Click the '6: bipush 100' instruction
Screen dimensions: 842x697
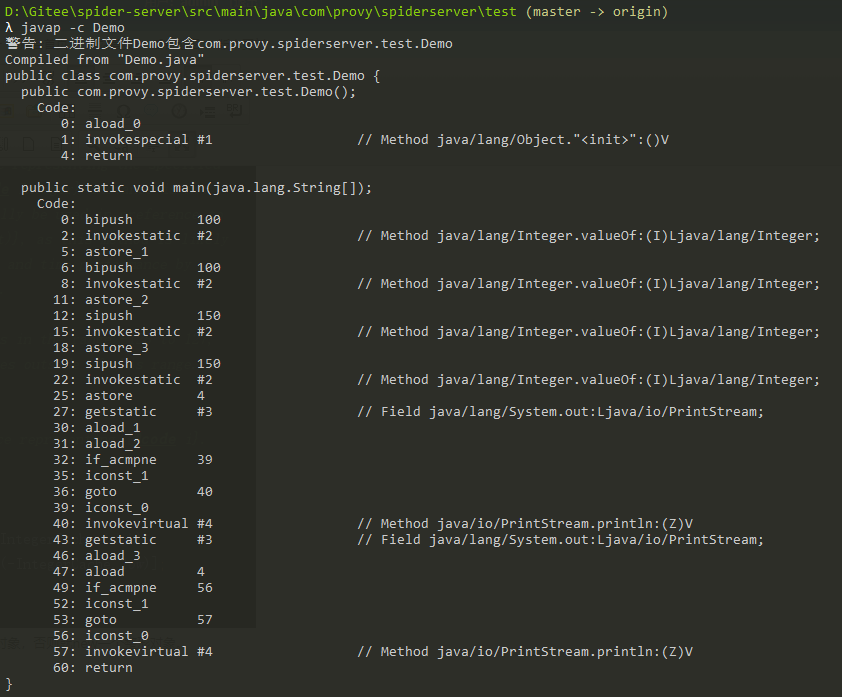click(141, 268)
